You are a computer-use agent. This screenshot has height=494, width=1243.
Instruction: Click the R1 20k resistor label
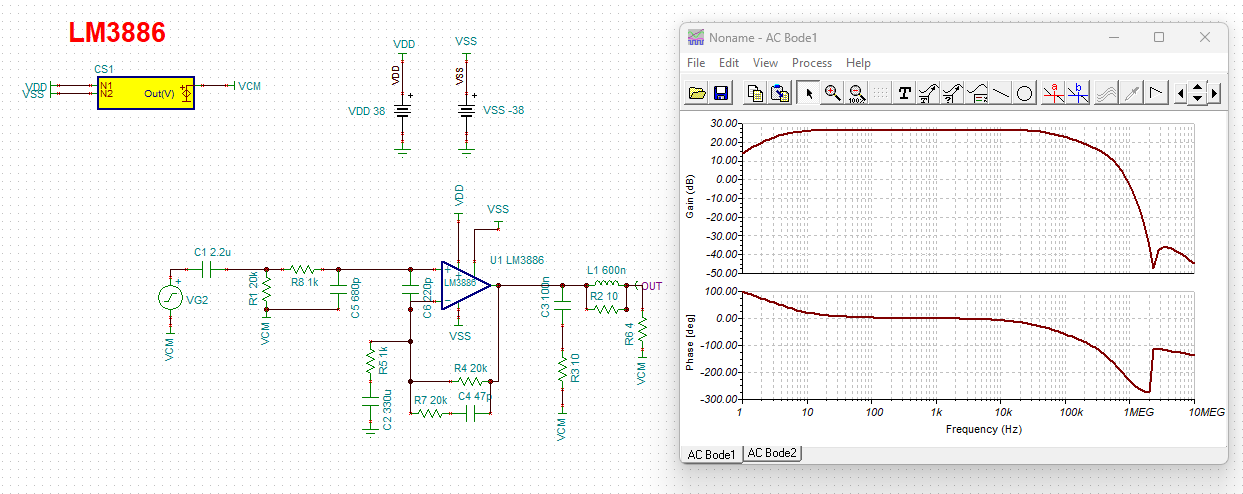tap(255, 288)
